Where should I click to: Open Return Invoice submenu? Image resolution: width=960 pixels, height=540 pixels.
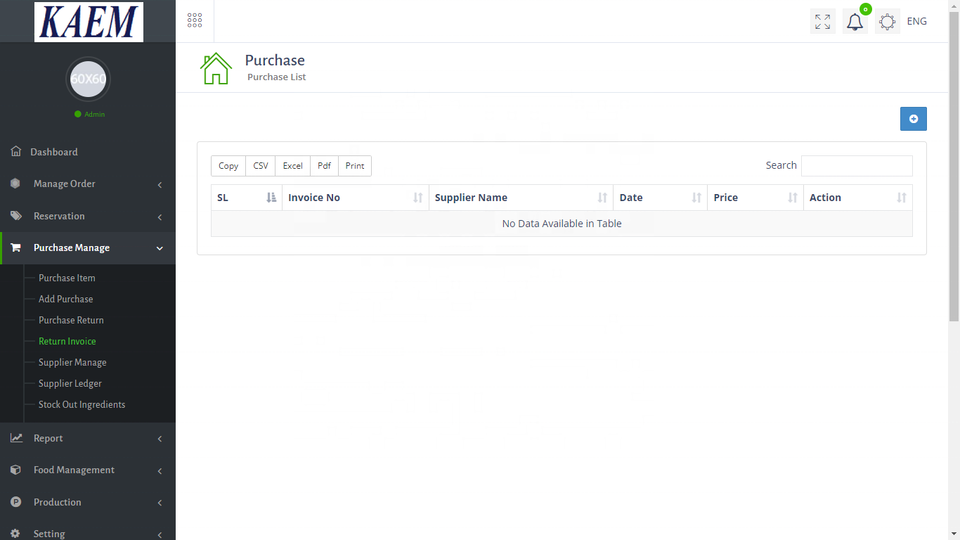pos(67,341)
